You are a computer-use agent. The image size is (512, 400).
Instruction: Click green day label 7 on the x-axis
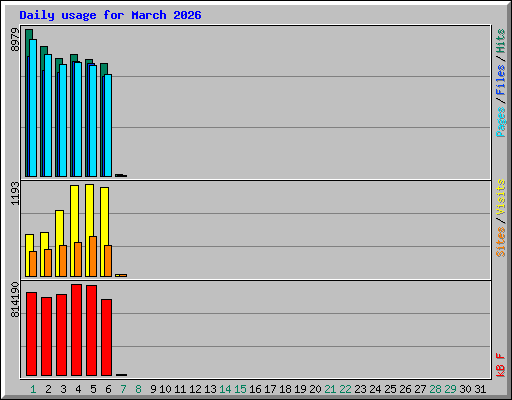123,389
